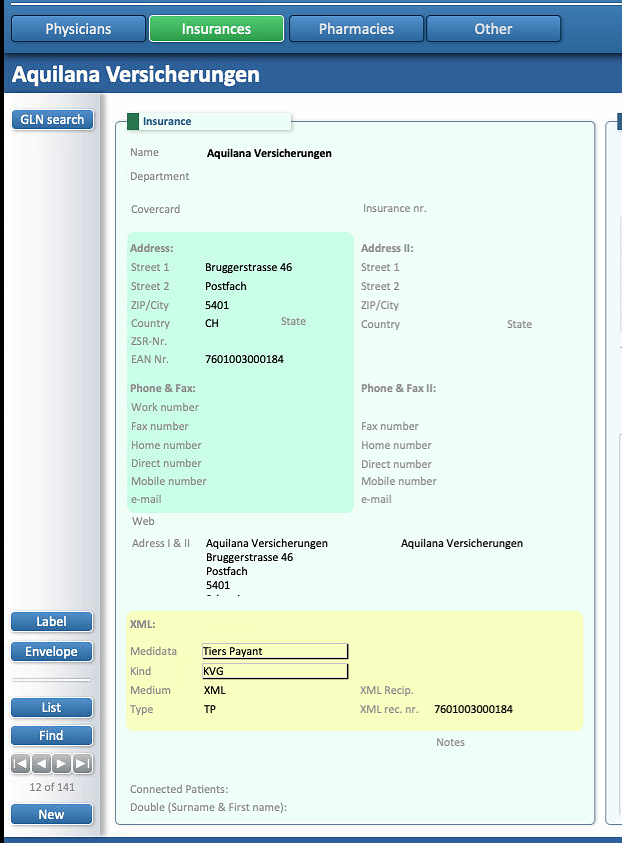
Task: Open the Physicians tab
Action: 78,28
